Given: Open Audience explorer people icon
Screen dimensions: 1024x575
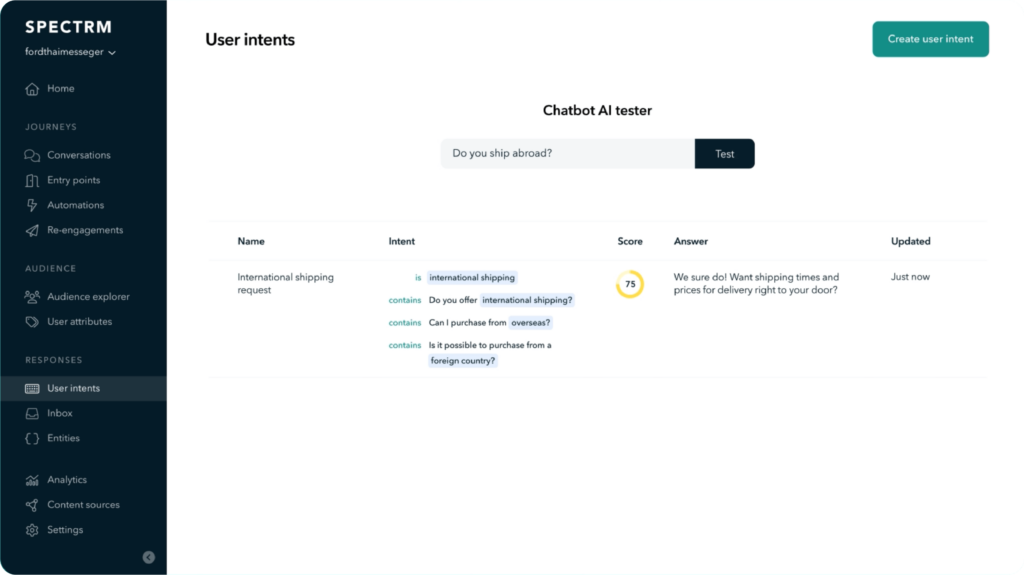Looking at the screenshot, I should (x=32, y=297).
